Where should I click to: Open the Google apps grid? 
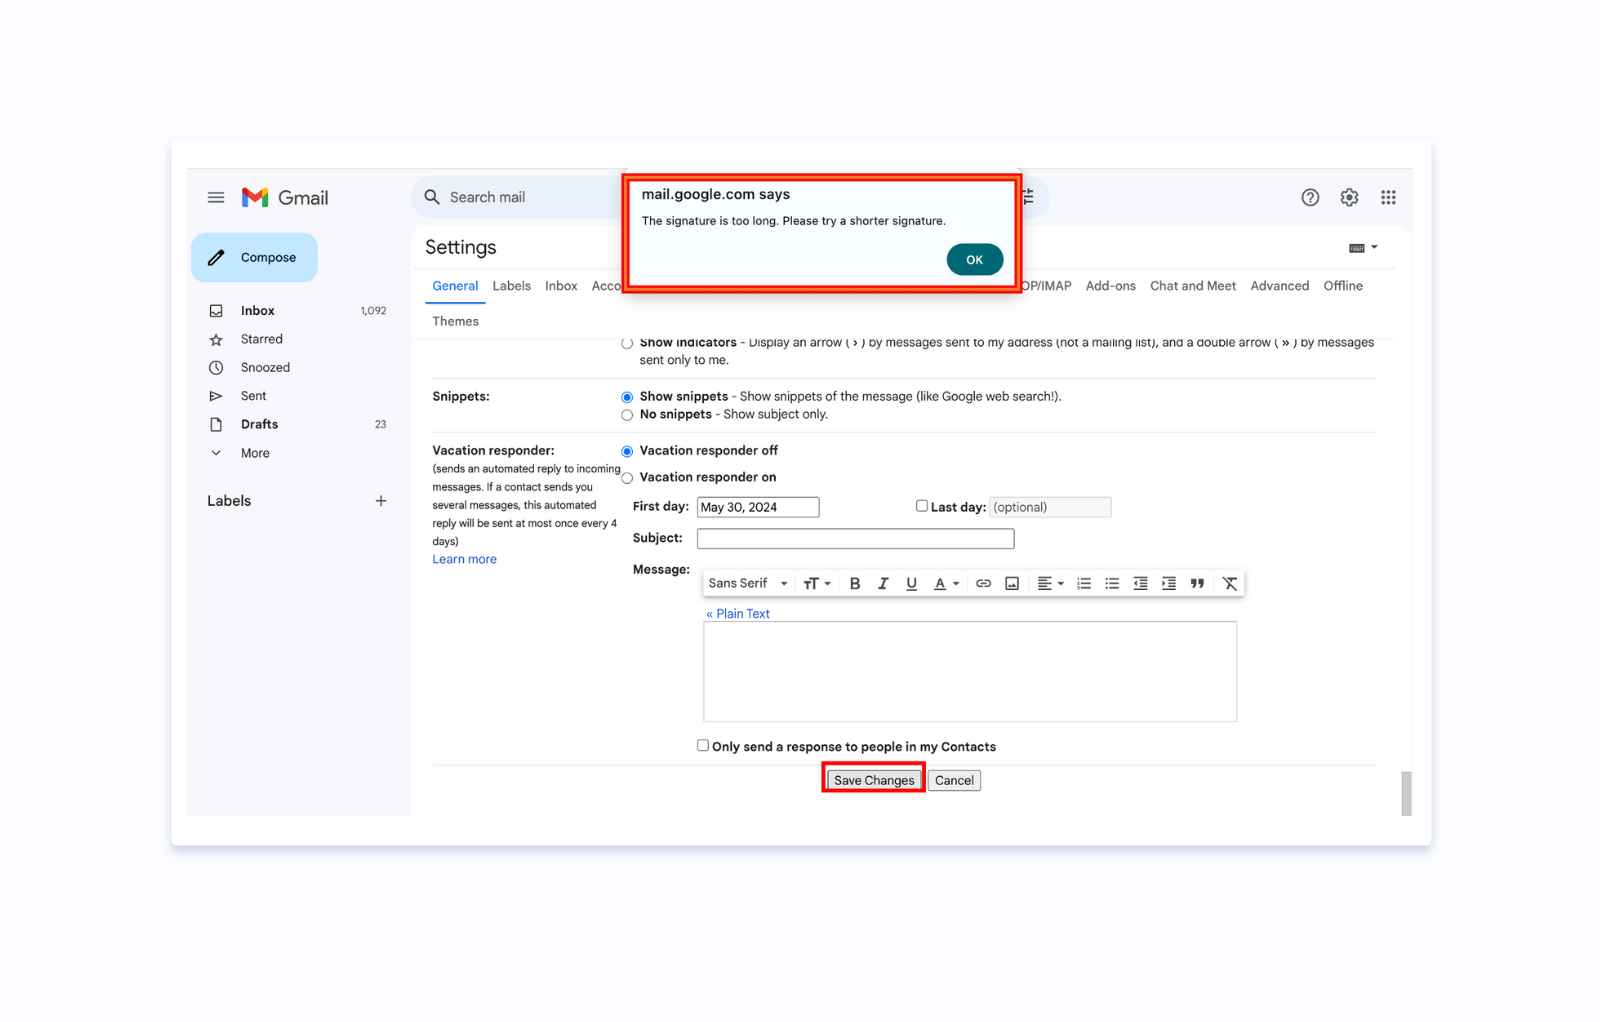click(x=1388, y=198)
